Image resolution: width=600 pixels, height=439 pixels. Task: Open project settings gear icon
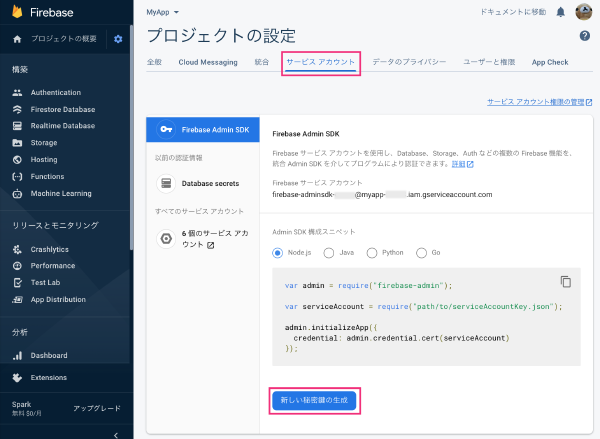(x=118, y=39)
